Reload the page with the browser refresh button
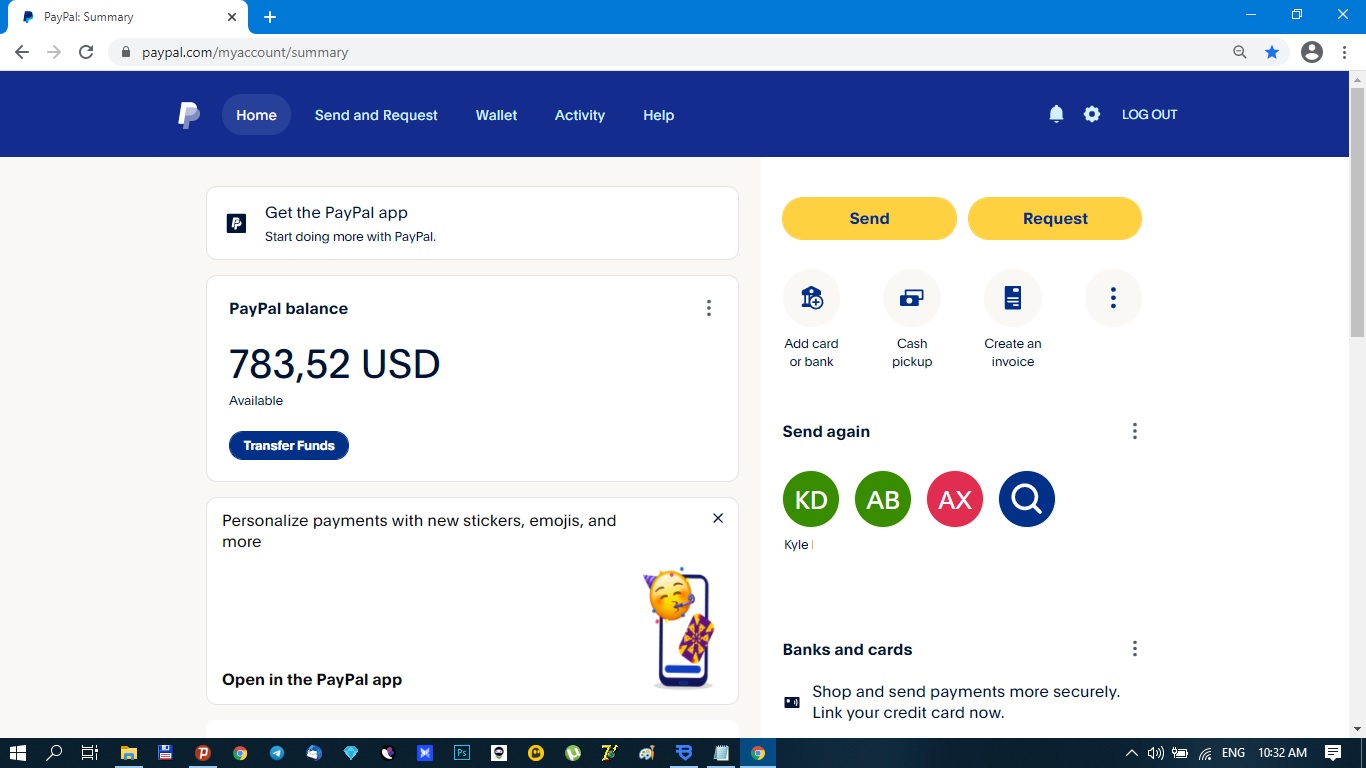 click(x=86, y=52)
